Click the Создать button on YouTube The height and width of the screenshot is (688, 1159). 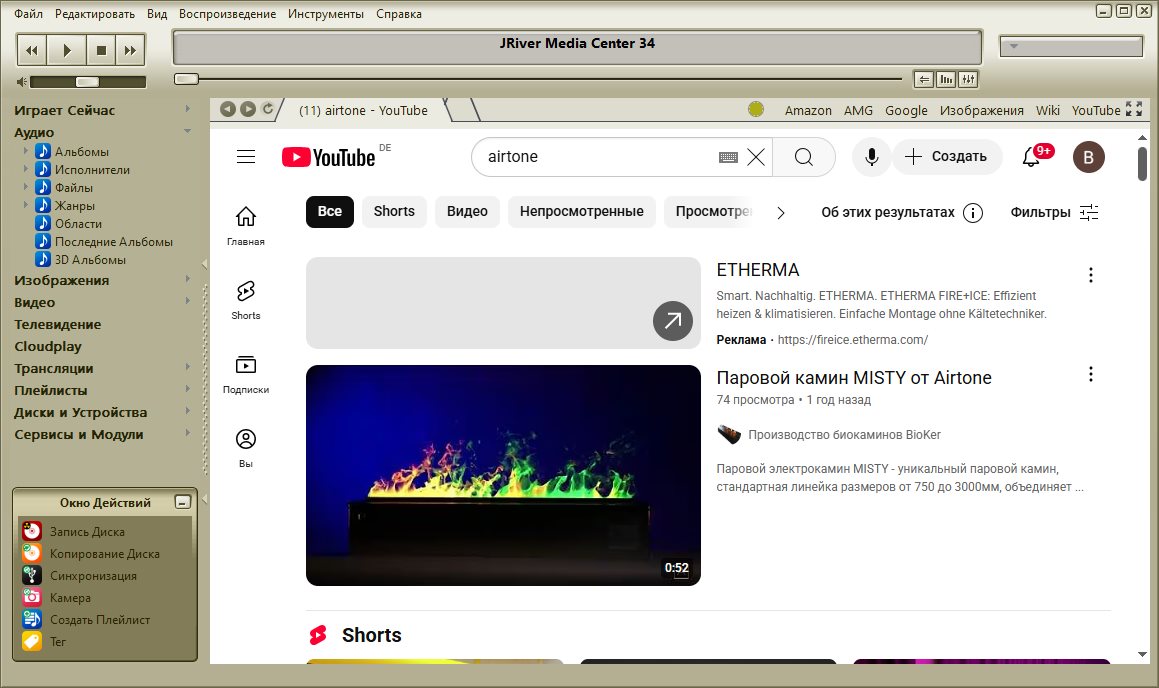[x=947, y=157]
